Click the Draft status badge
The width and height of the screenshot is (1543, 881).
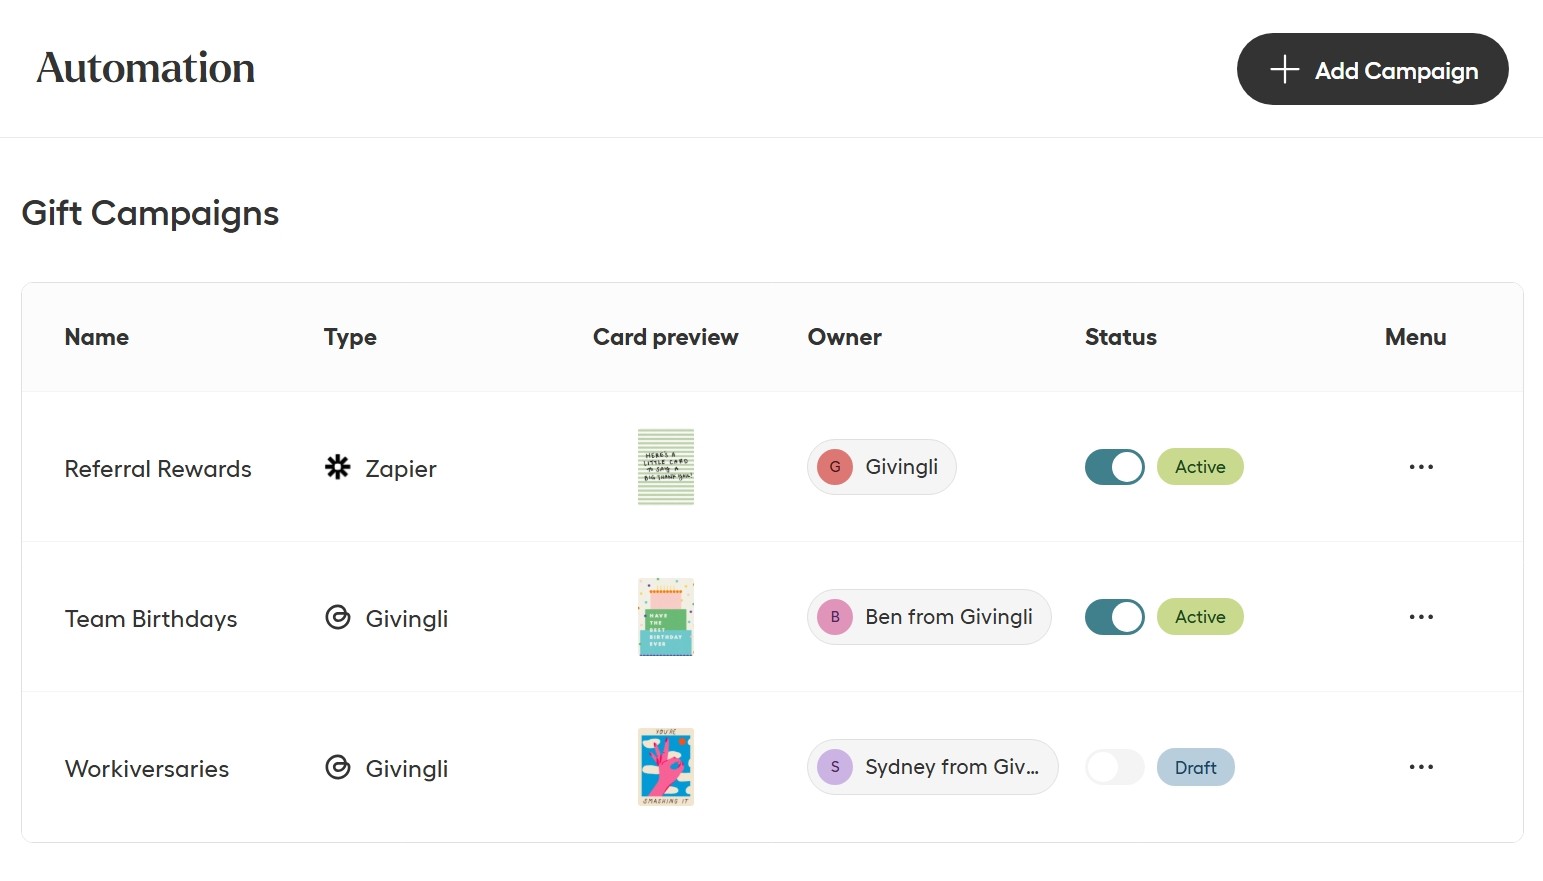(1195, 767)
